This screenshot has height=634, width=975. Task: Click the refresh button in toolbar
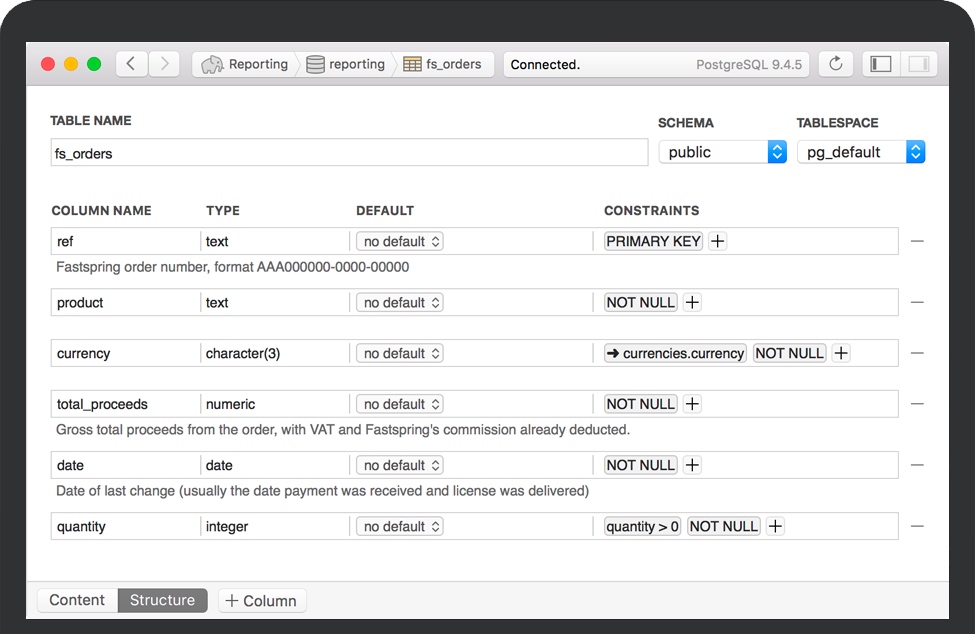pos(836,64)
